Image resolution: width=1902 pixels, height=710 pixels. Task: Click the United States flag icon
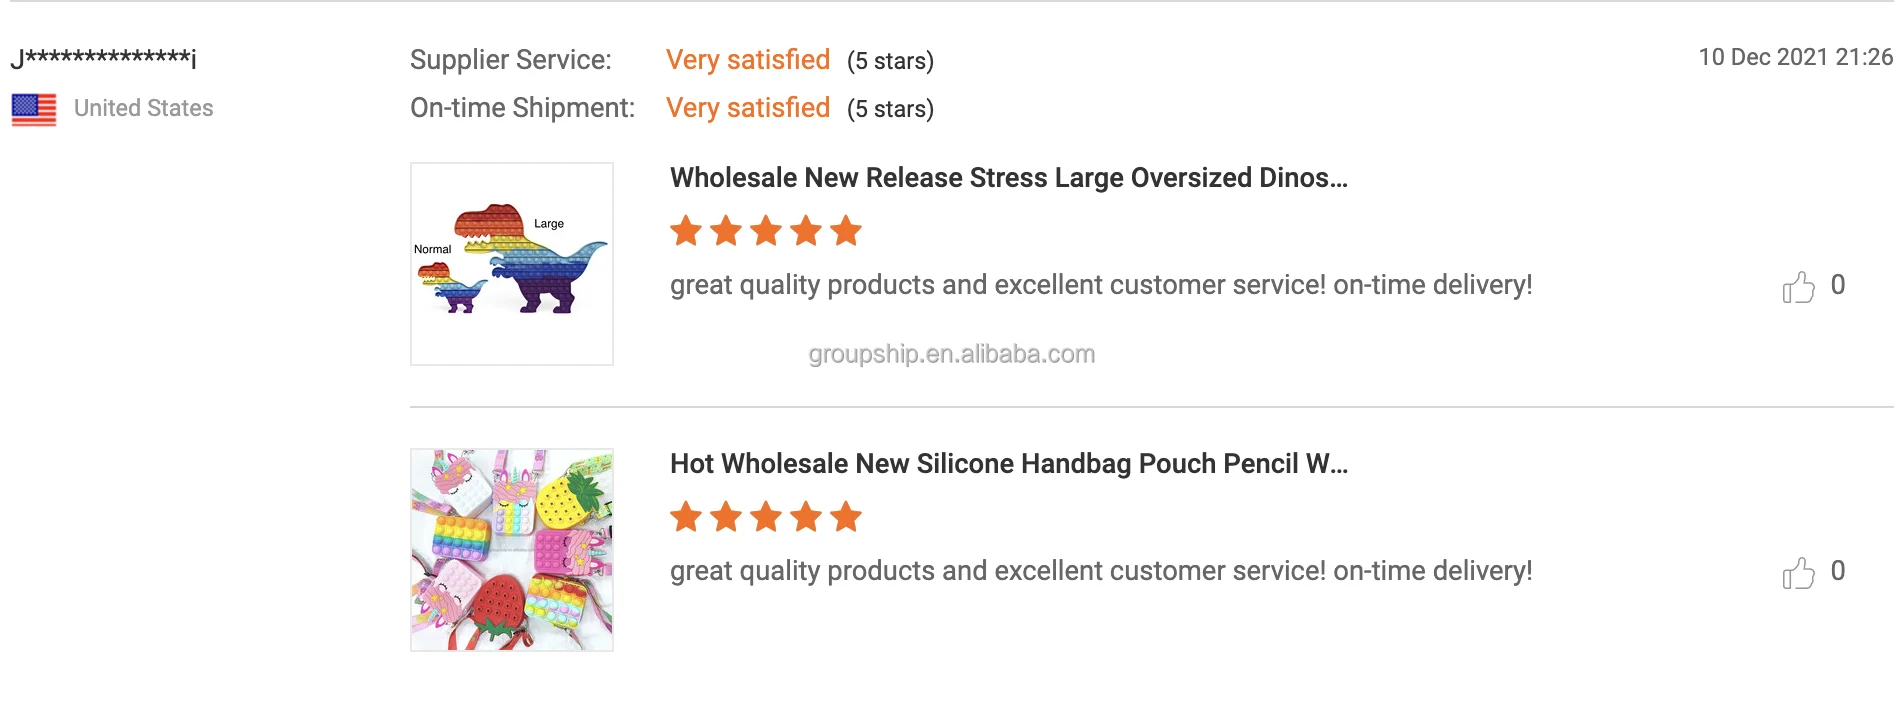pos(34,109)
